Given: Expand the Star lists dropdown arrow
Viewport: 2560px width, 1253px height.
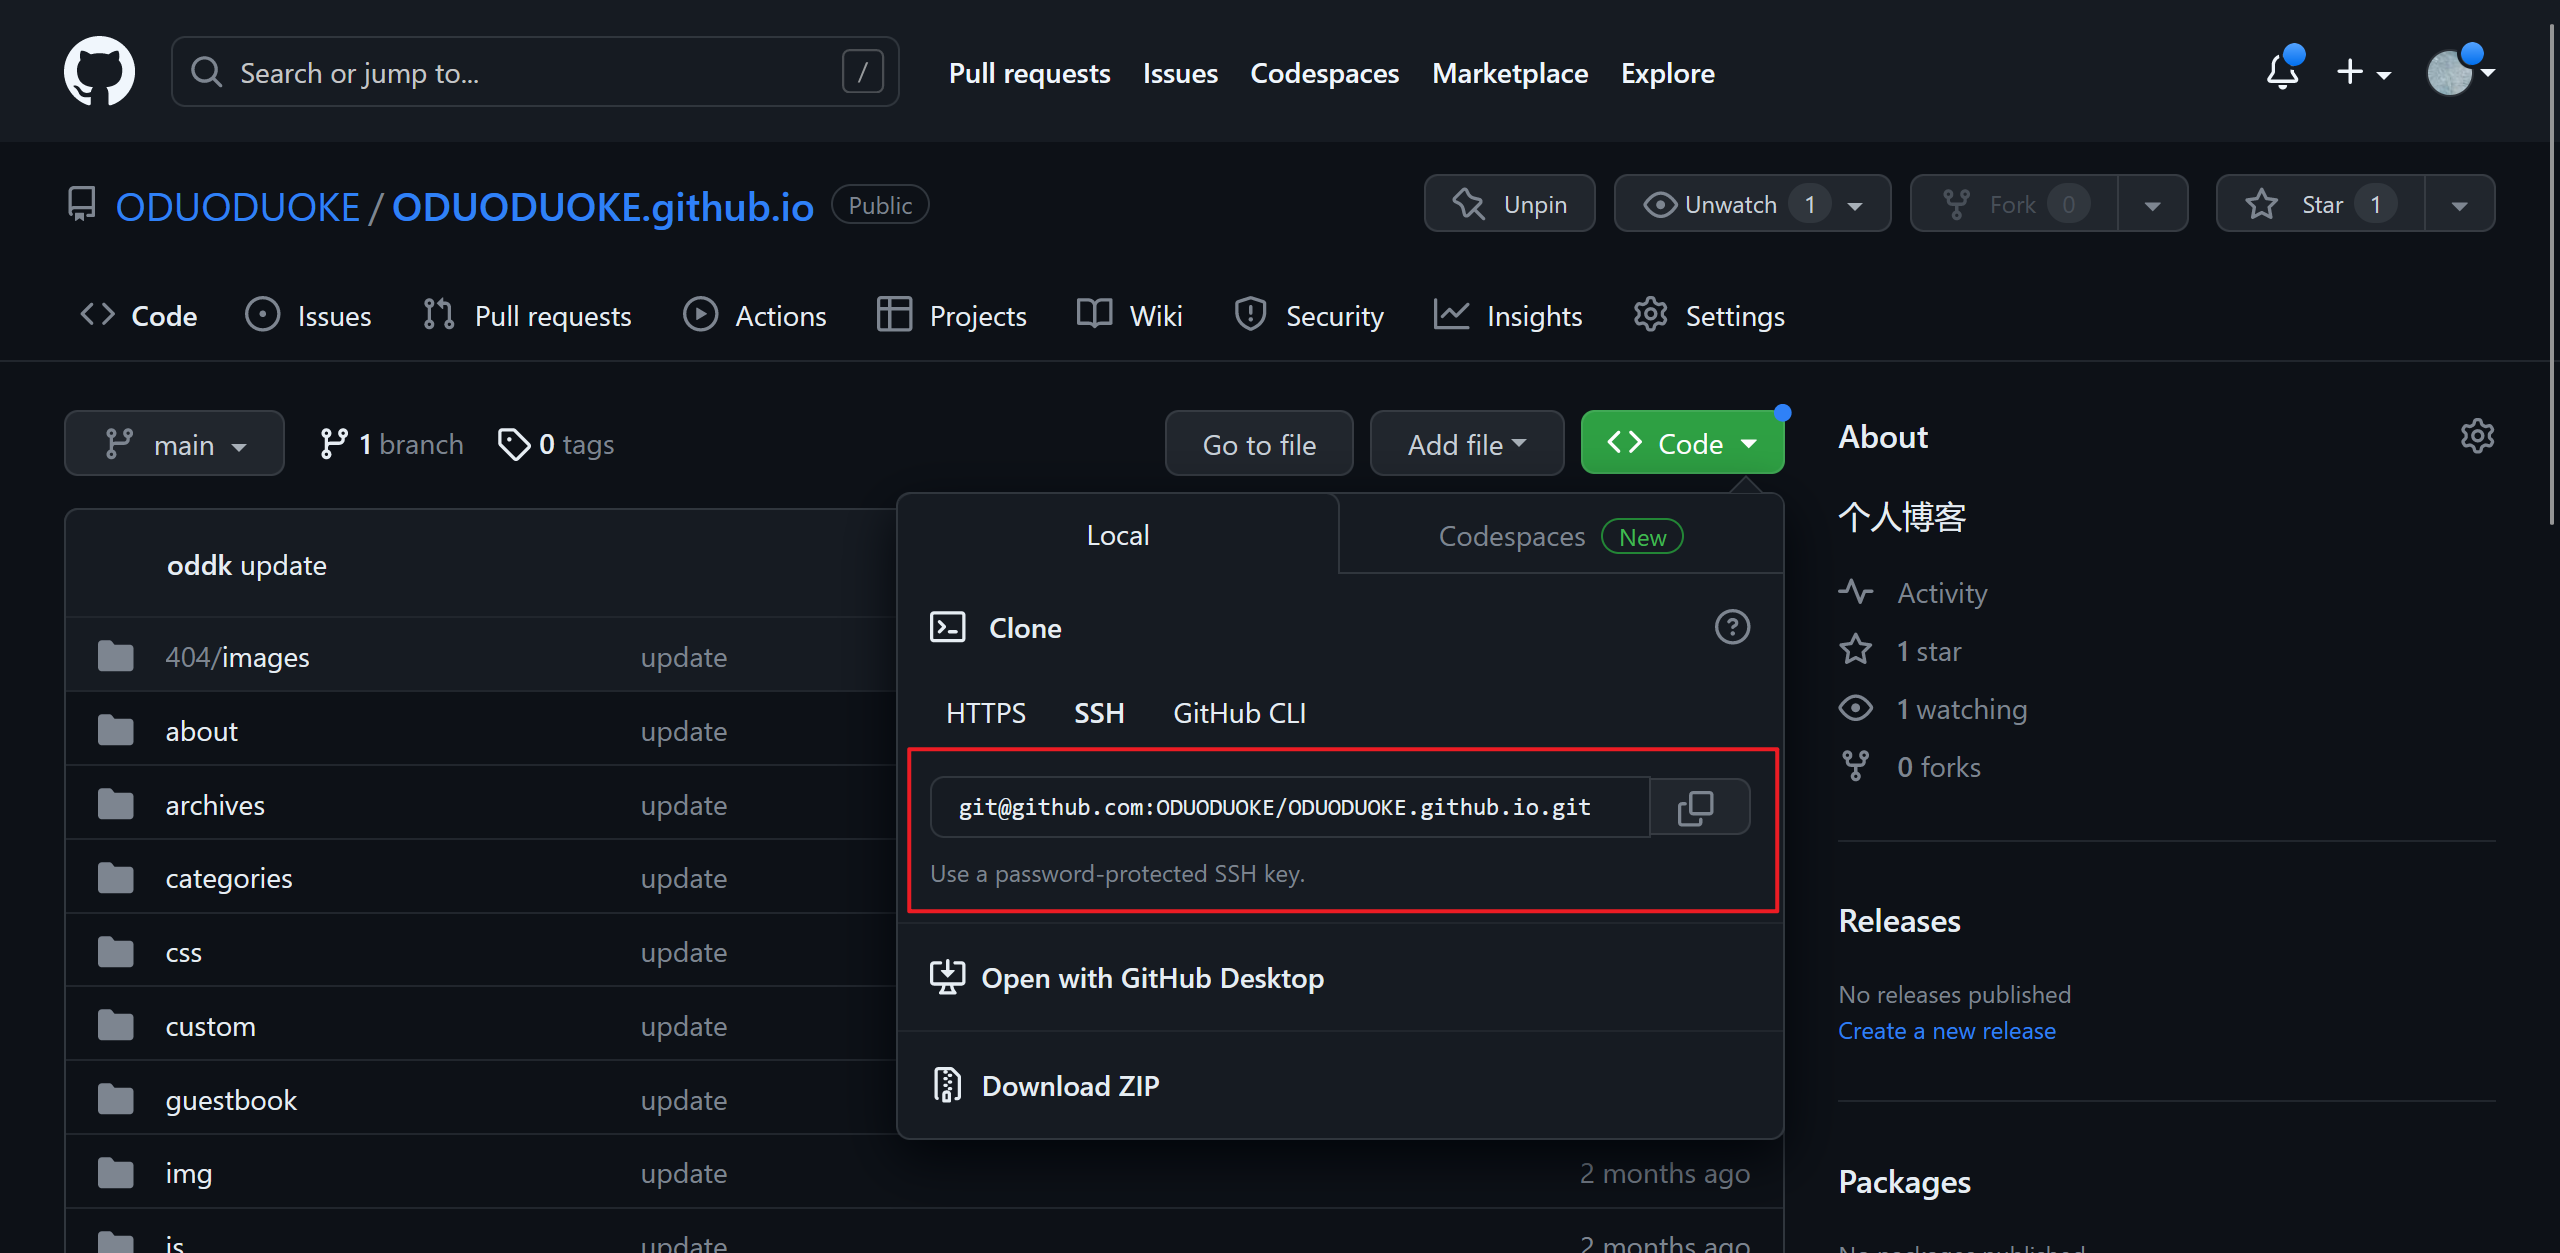Looking at the screenshot, I should click(2459, 205).
